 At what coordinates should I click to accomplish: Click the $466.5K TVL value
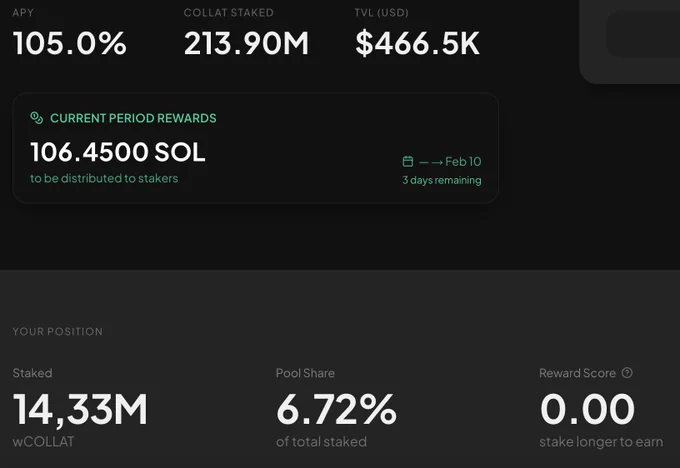click(417, 43)
